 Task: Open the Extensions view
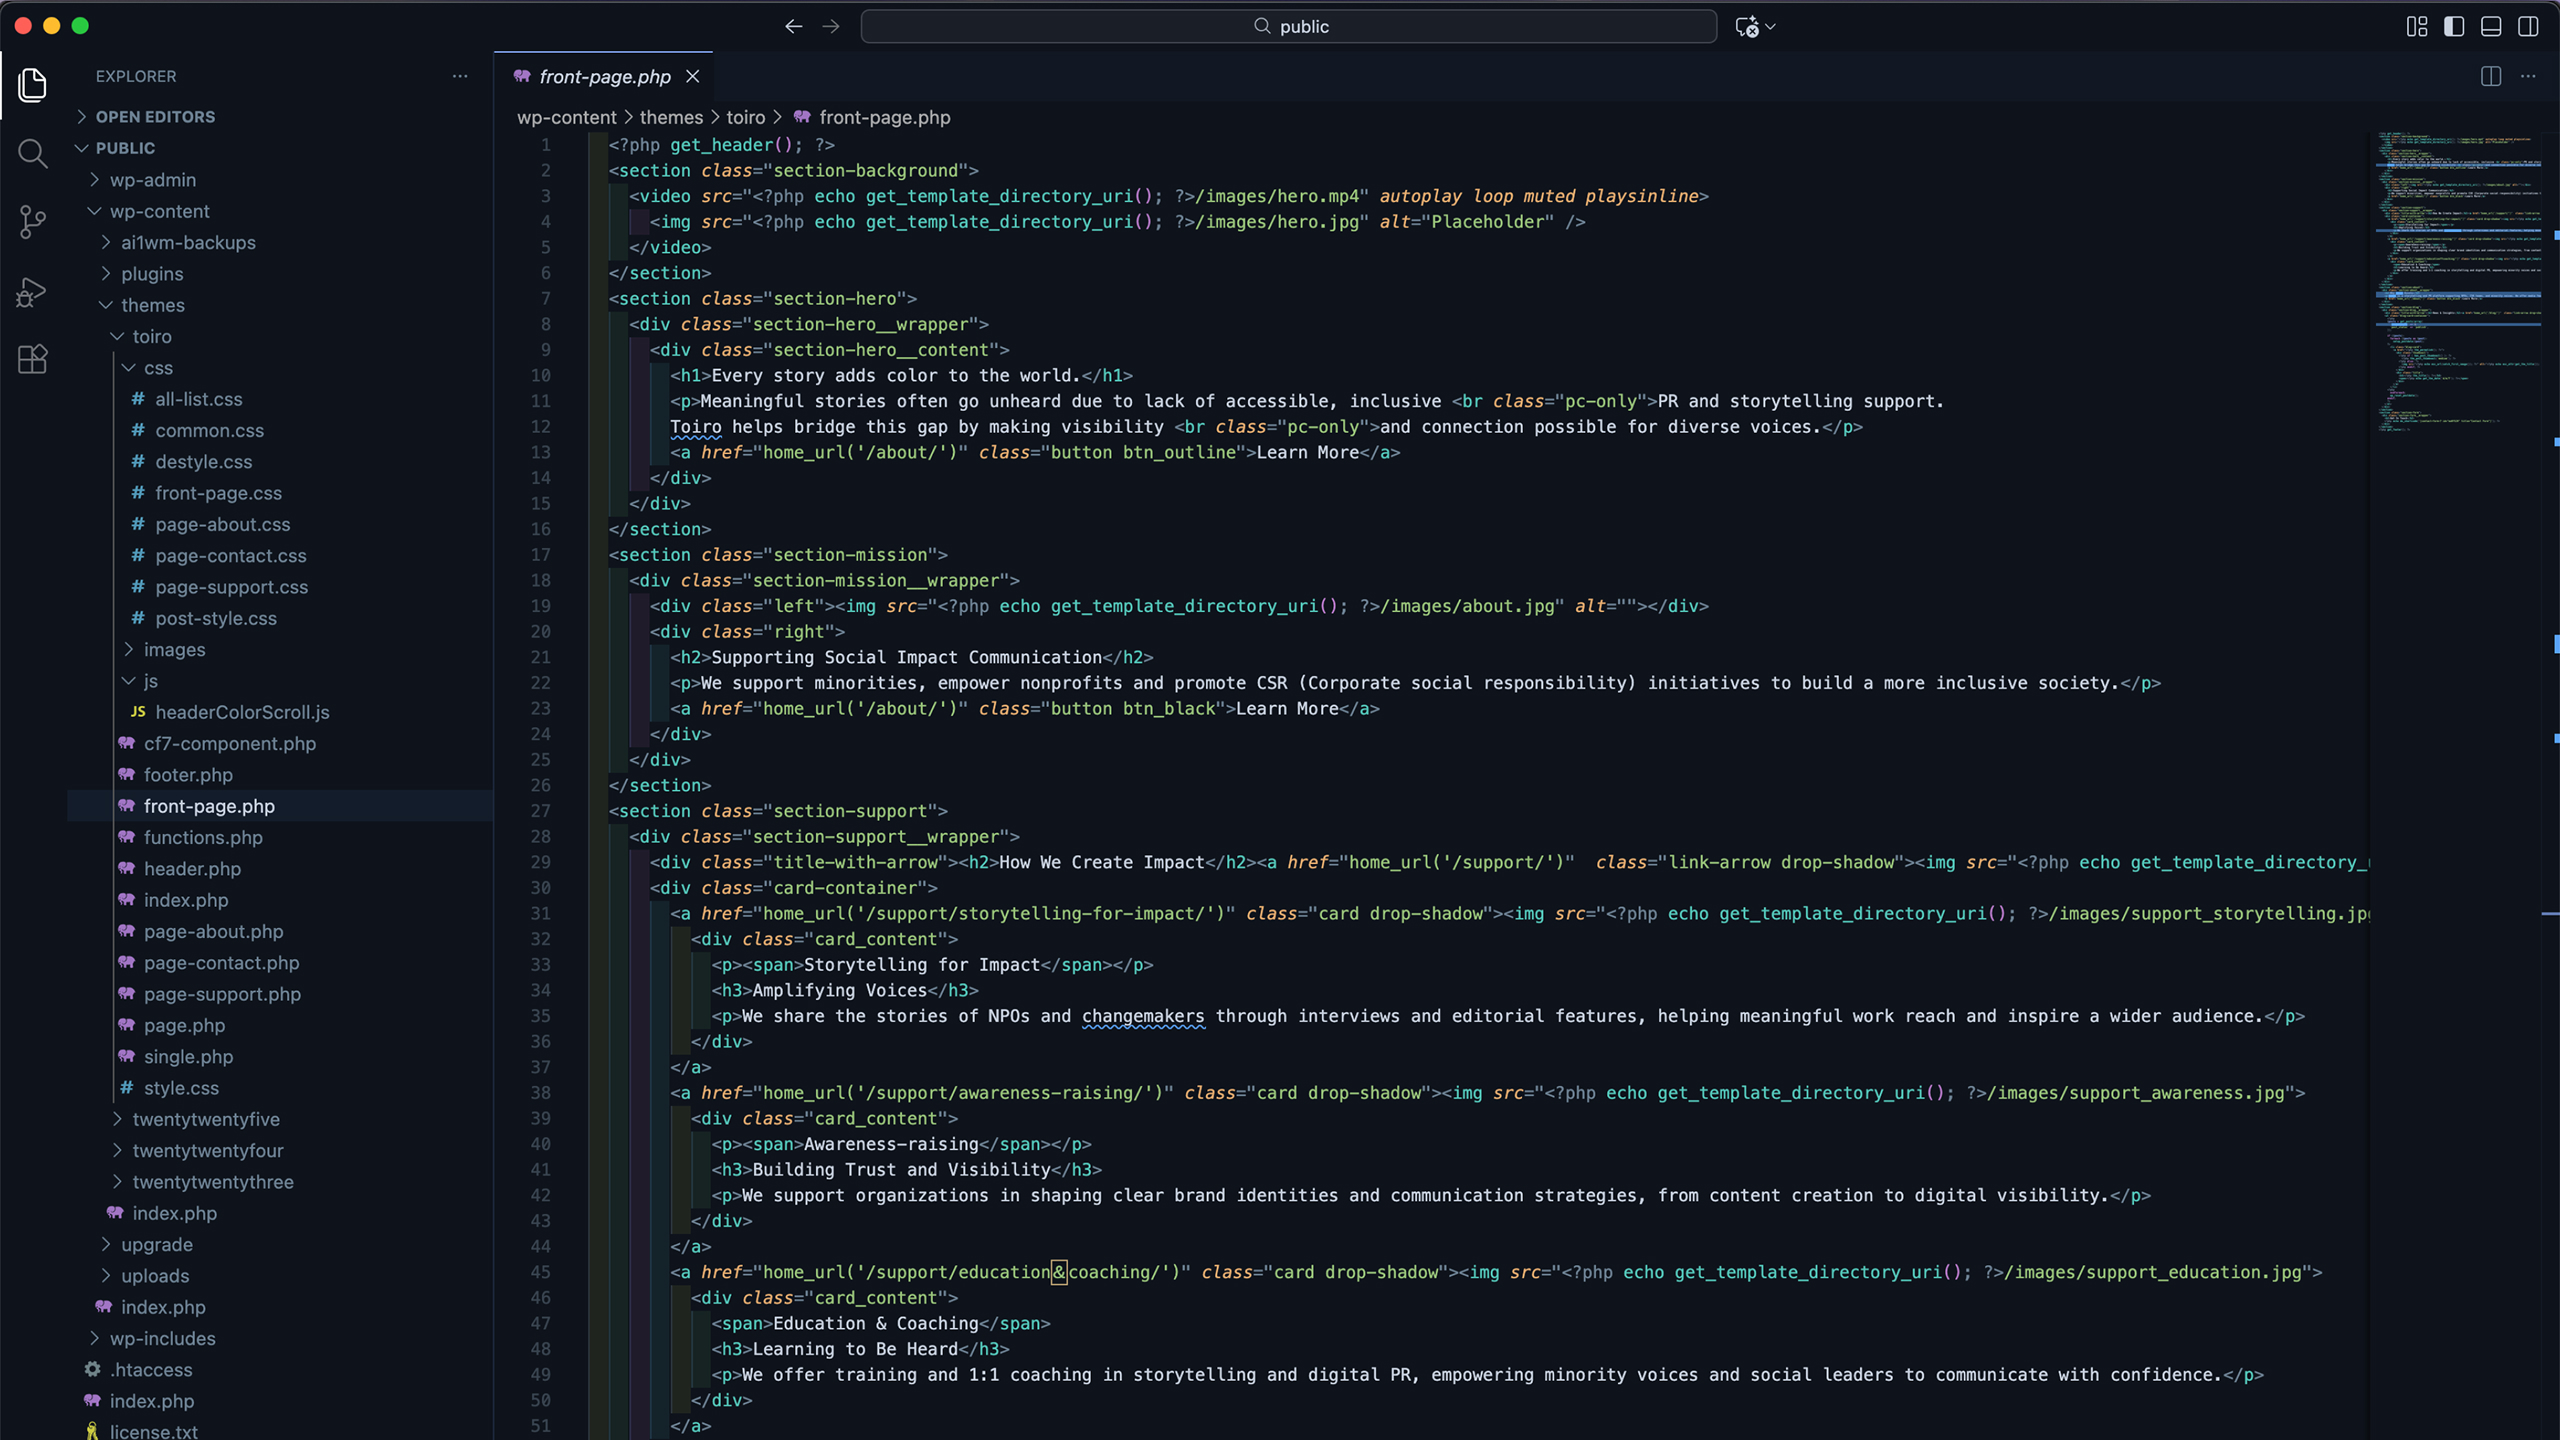point(32,359)
